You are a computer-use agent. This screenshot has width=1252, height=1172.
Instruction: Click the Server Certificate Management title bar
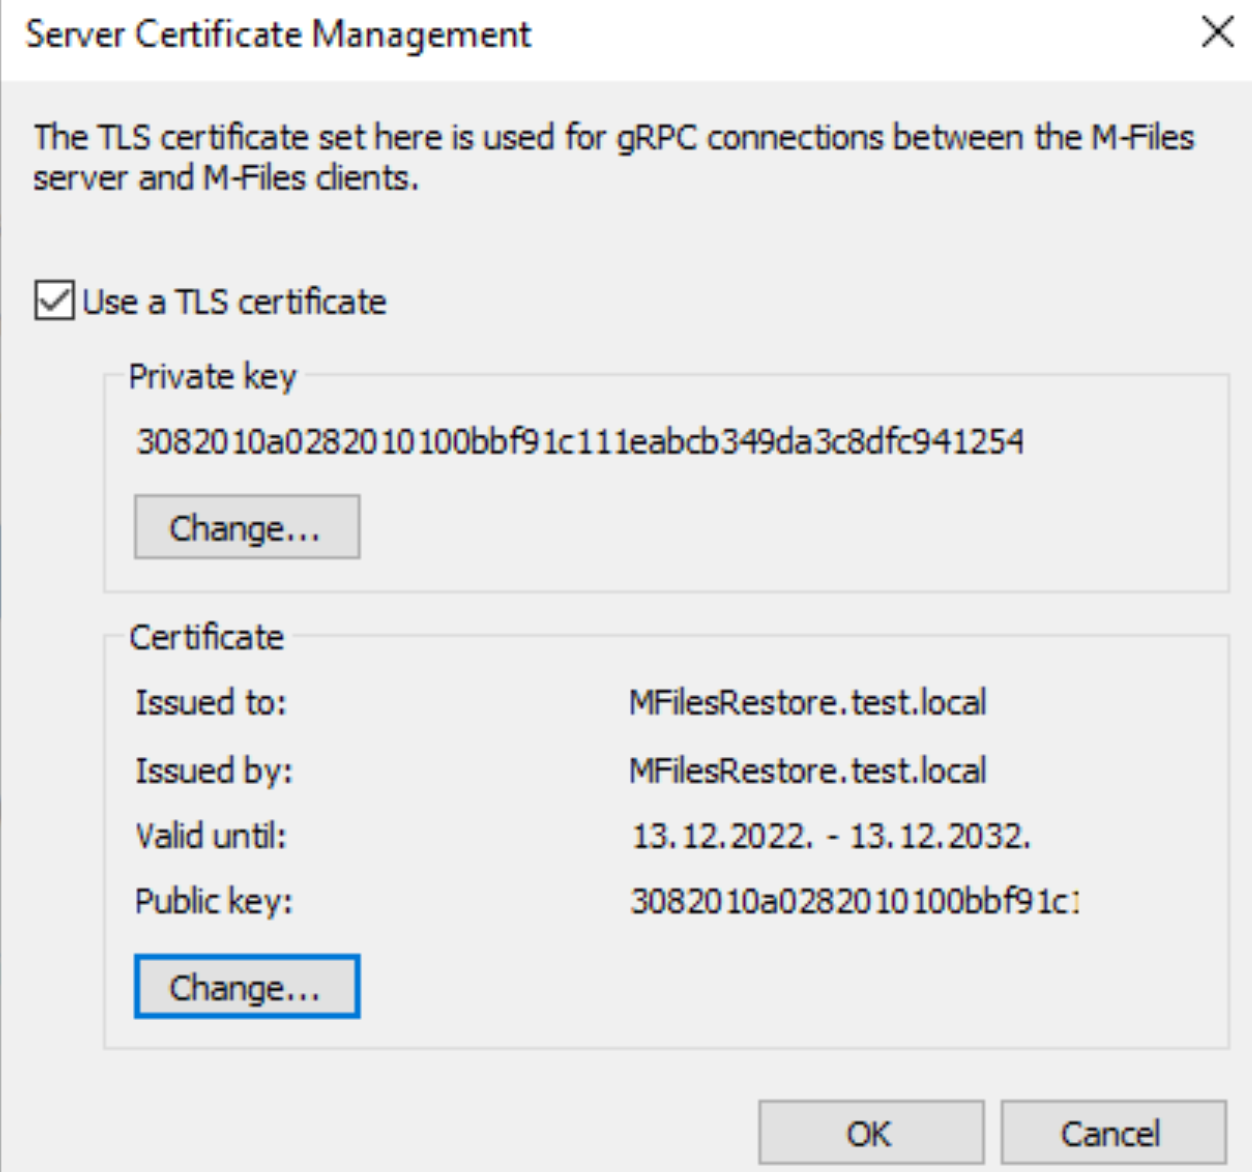[600, 34]
